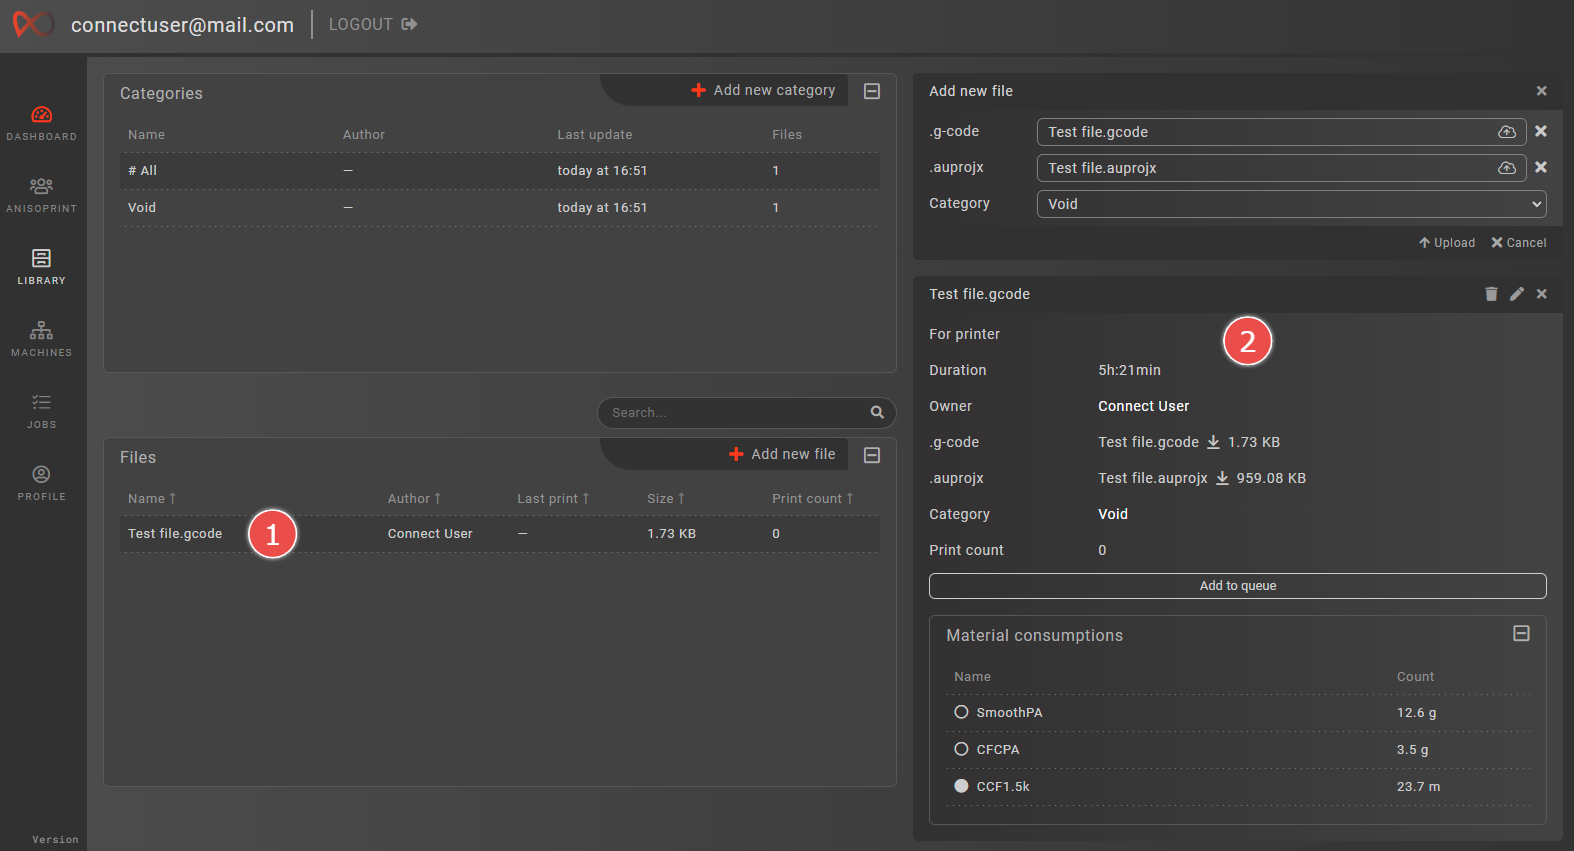
Task: Click the .auprojx file input field
Action: point(1282,168)
